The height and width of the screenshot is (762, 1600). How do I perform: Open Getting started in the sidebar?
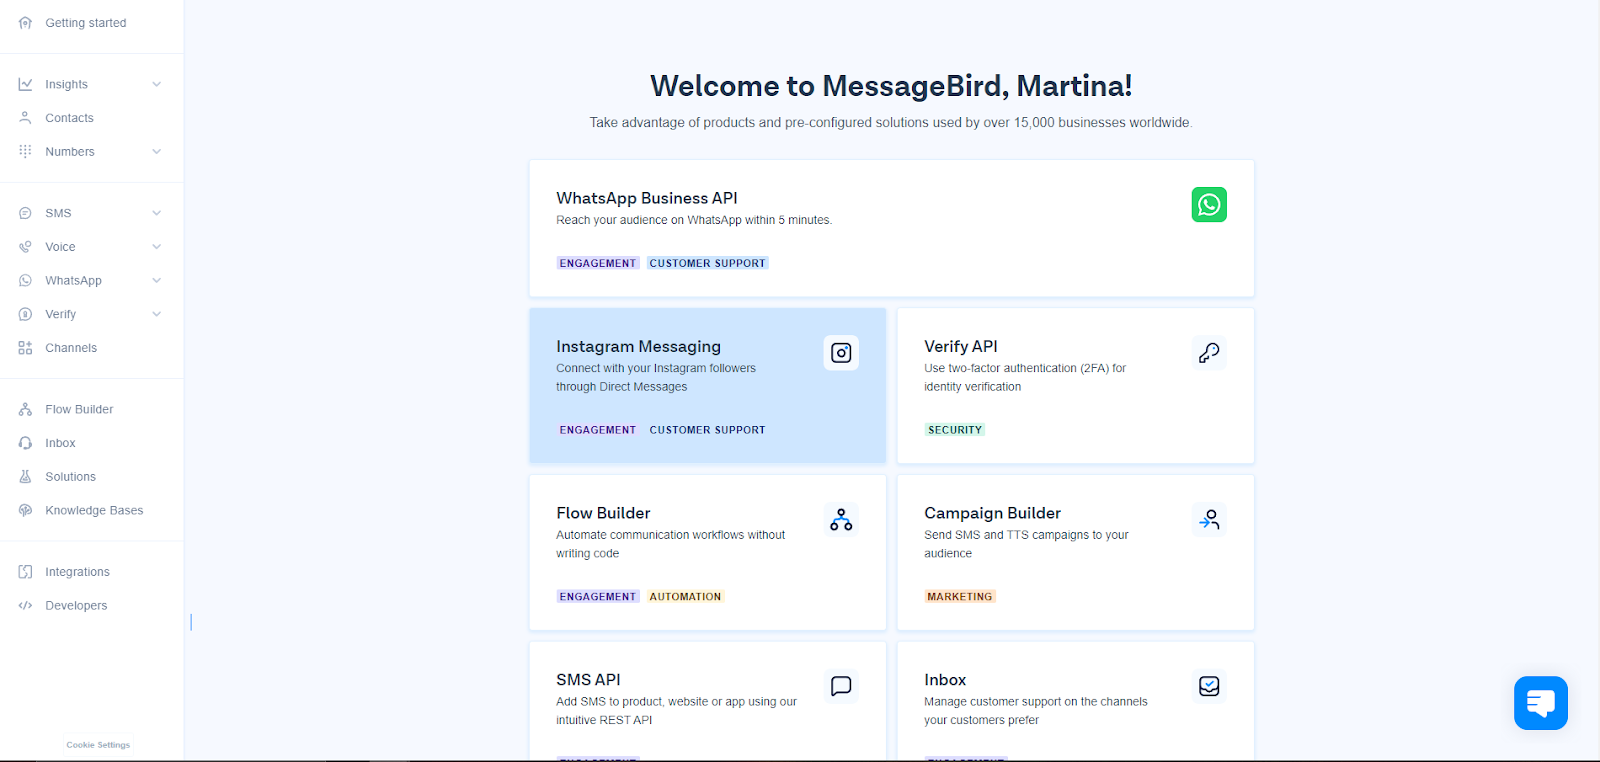pyautogui.click(x=85, y=23)
